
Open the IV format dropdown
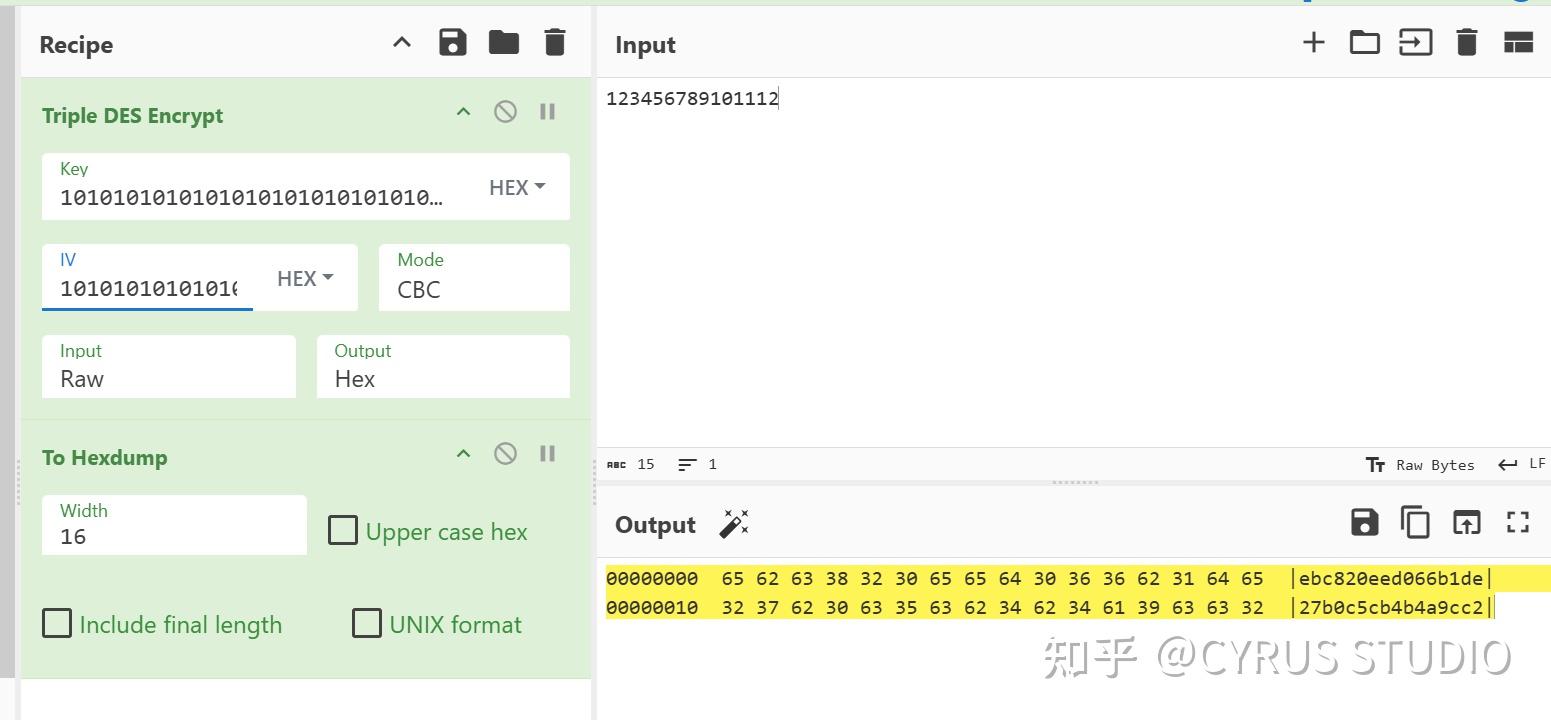pyautogui.click(x=305, y=278)
